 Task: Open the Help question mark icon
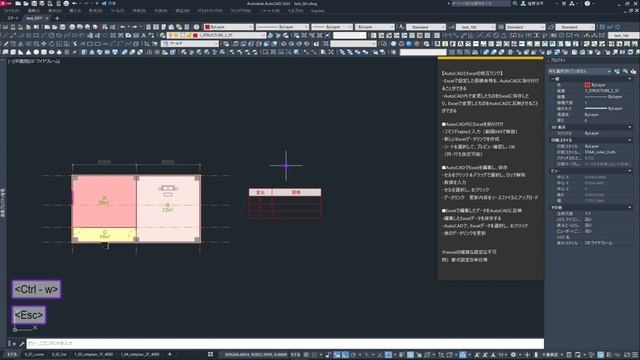click(x=587, y=3)
